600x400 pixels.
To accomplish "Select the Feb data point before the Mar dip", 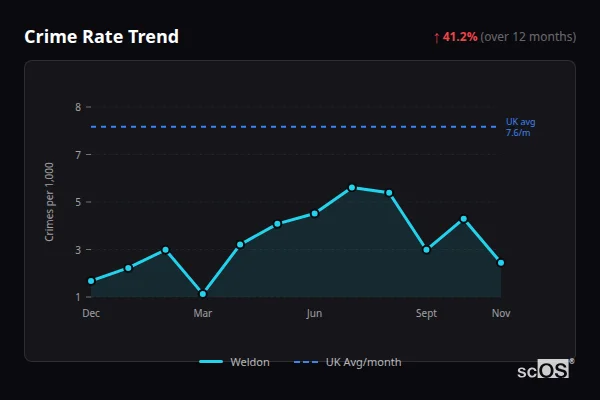I will (165, 250).
